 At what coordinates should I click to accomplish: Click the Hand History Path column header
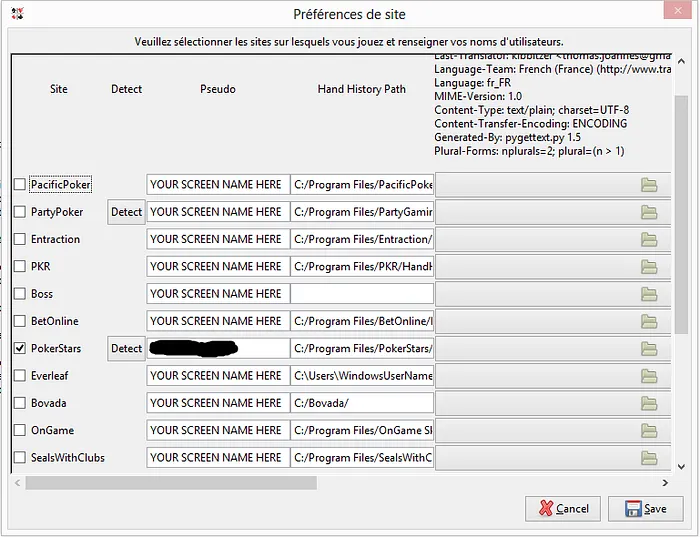(362, 89)
